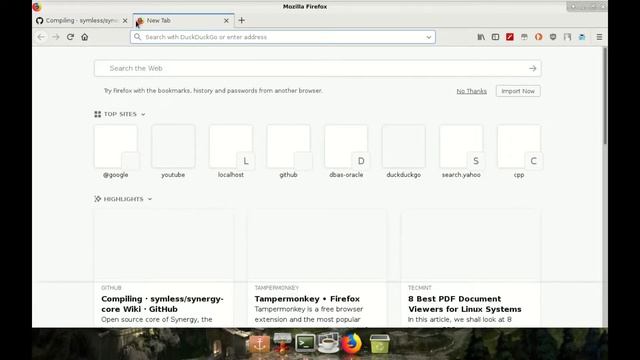Screen dimensions: 640x360
Task: Focus the address bar input
Action: click(283, 37)
